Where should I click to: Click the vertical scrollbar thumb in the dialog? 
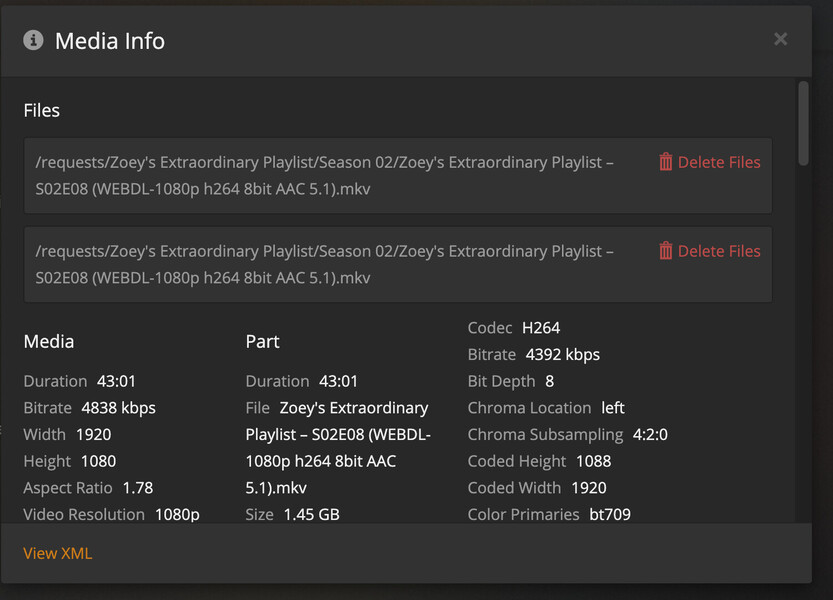click(803, 124)
